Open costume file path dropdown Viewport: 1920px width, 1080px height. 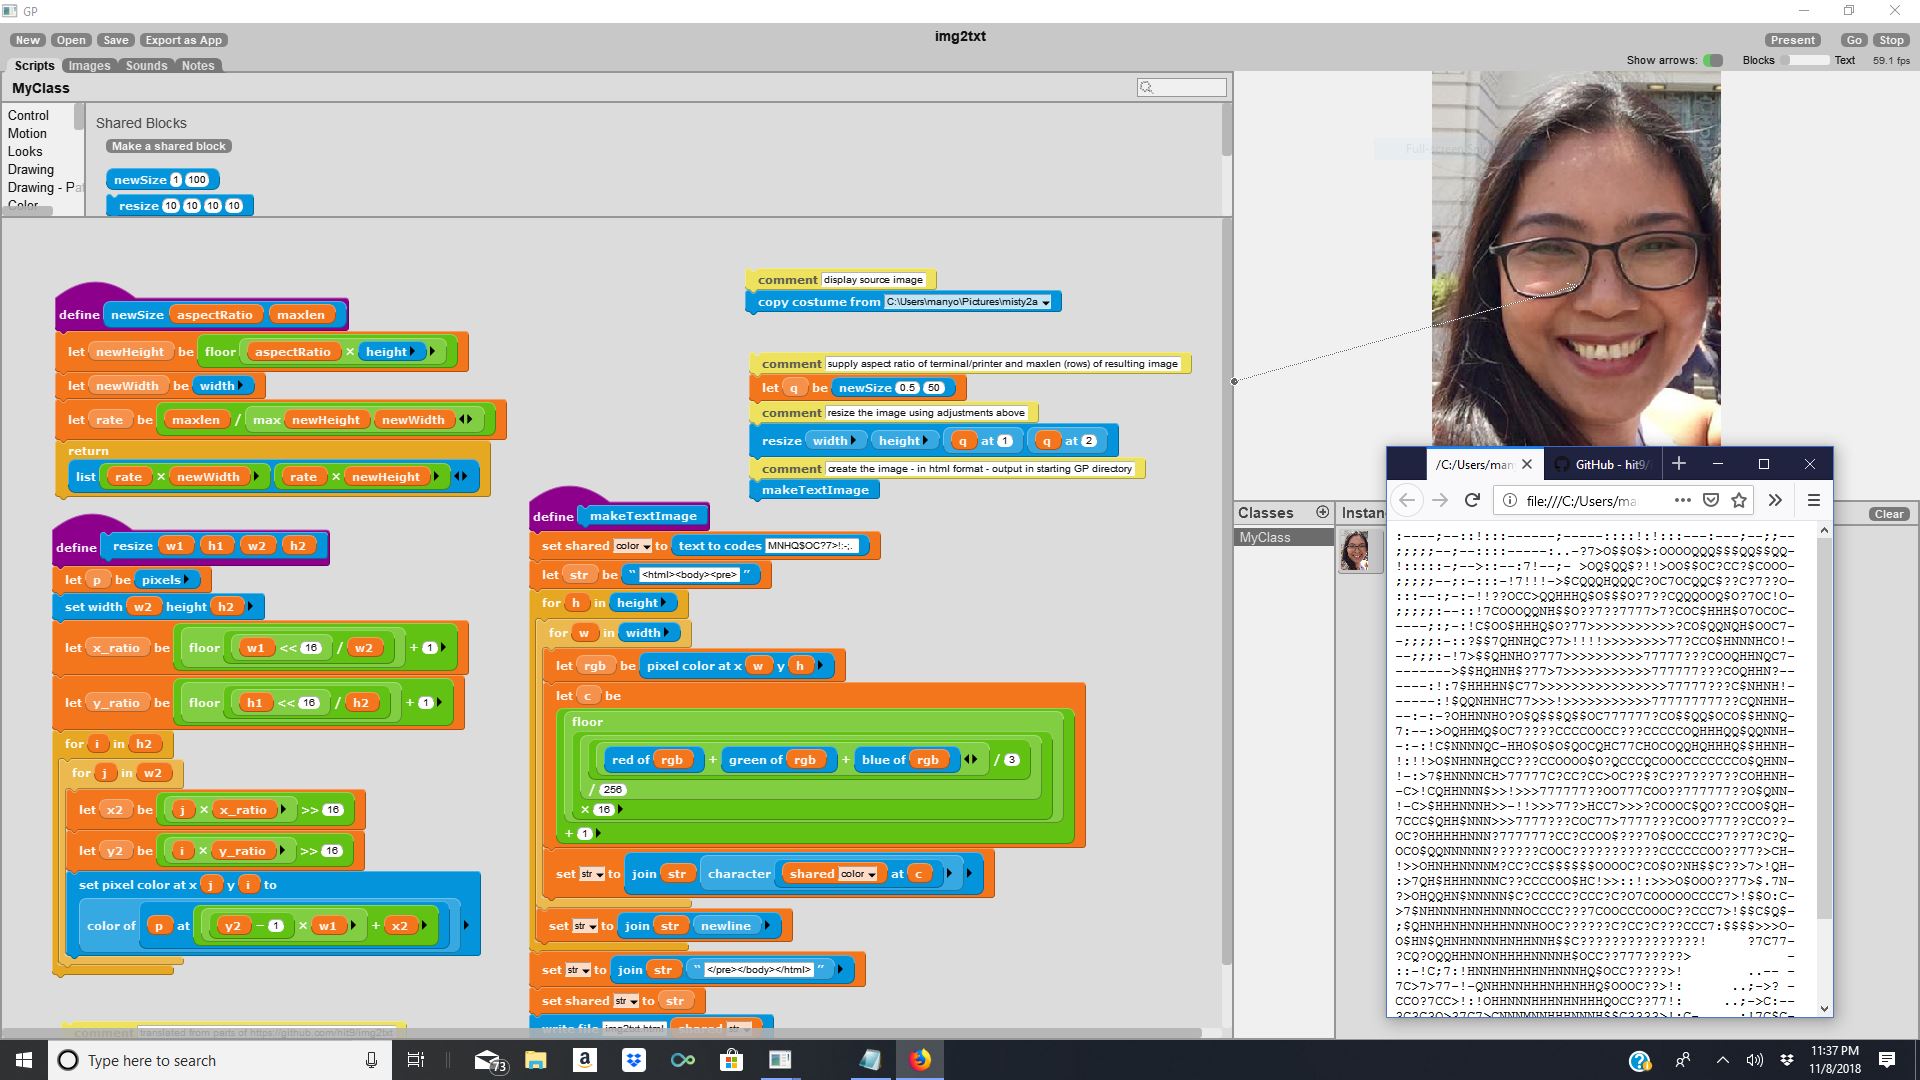(x=1046, y=302)
